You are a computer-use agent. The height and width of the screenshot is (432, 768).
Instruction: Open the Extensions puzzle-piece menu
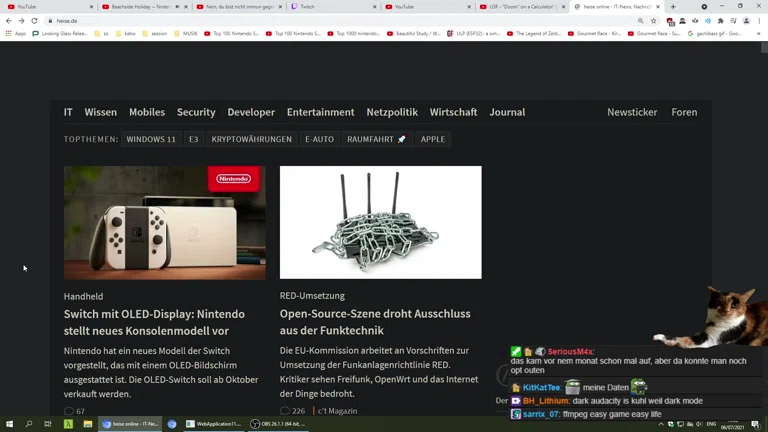720,21
